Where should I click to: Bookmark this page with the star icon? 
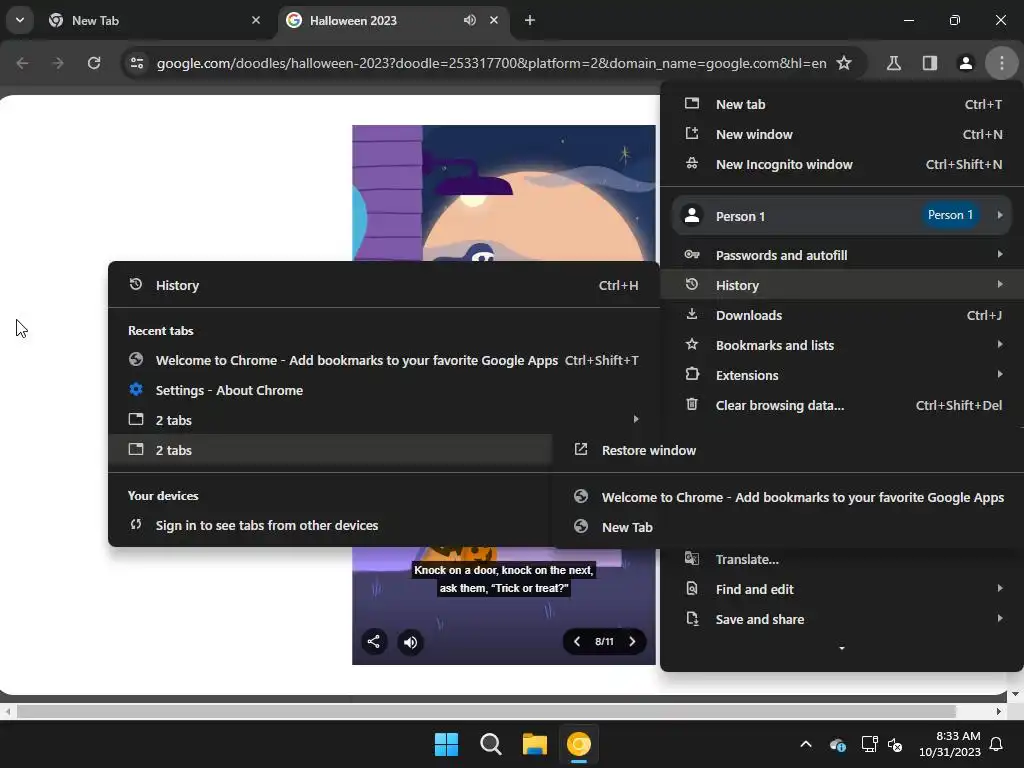click(844, 63)
